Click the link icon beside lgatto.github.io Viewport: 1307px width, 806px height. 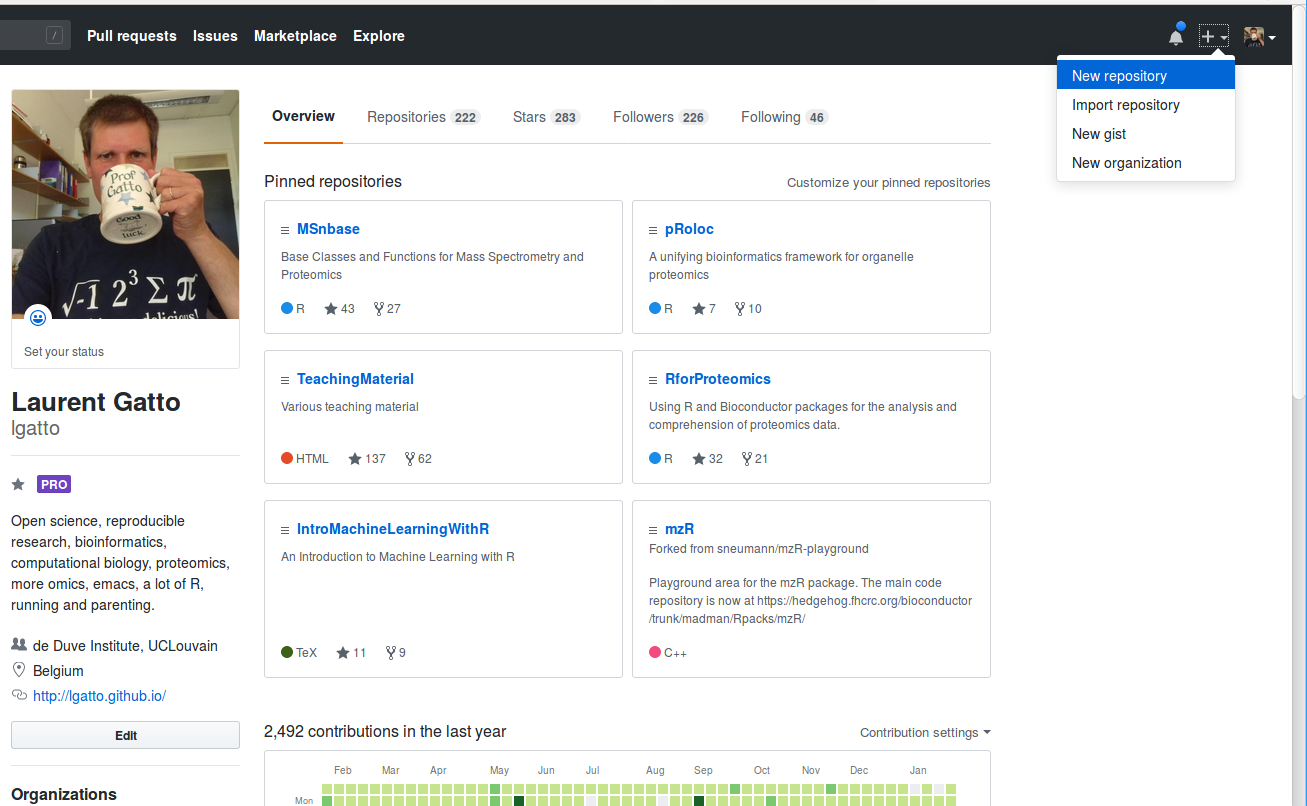17,695
